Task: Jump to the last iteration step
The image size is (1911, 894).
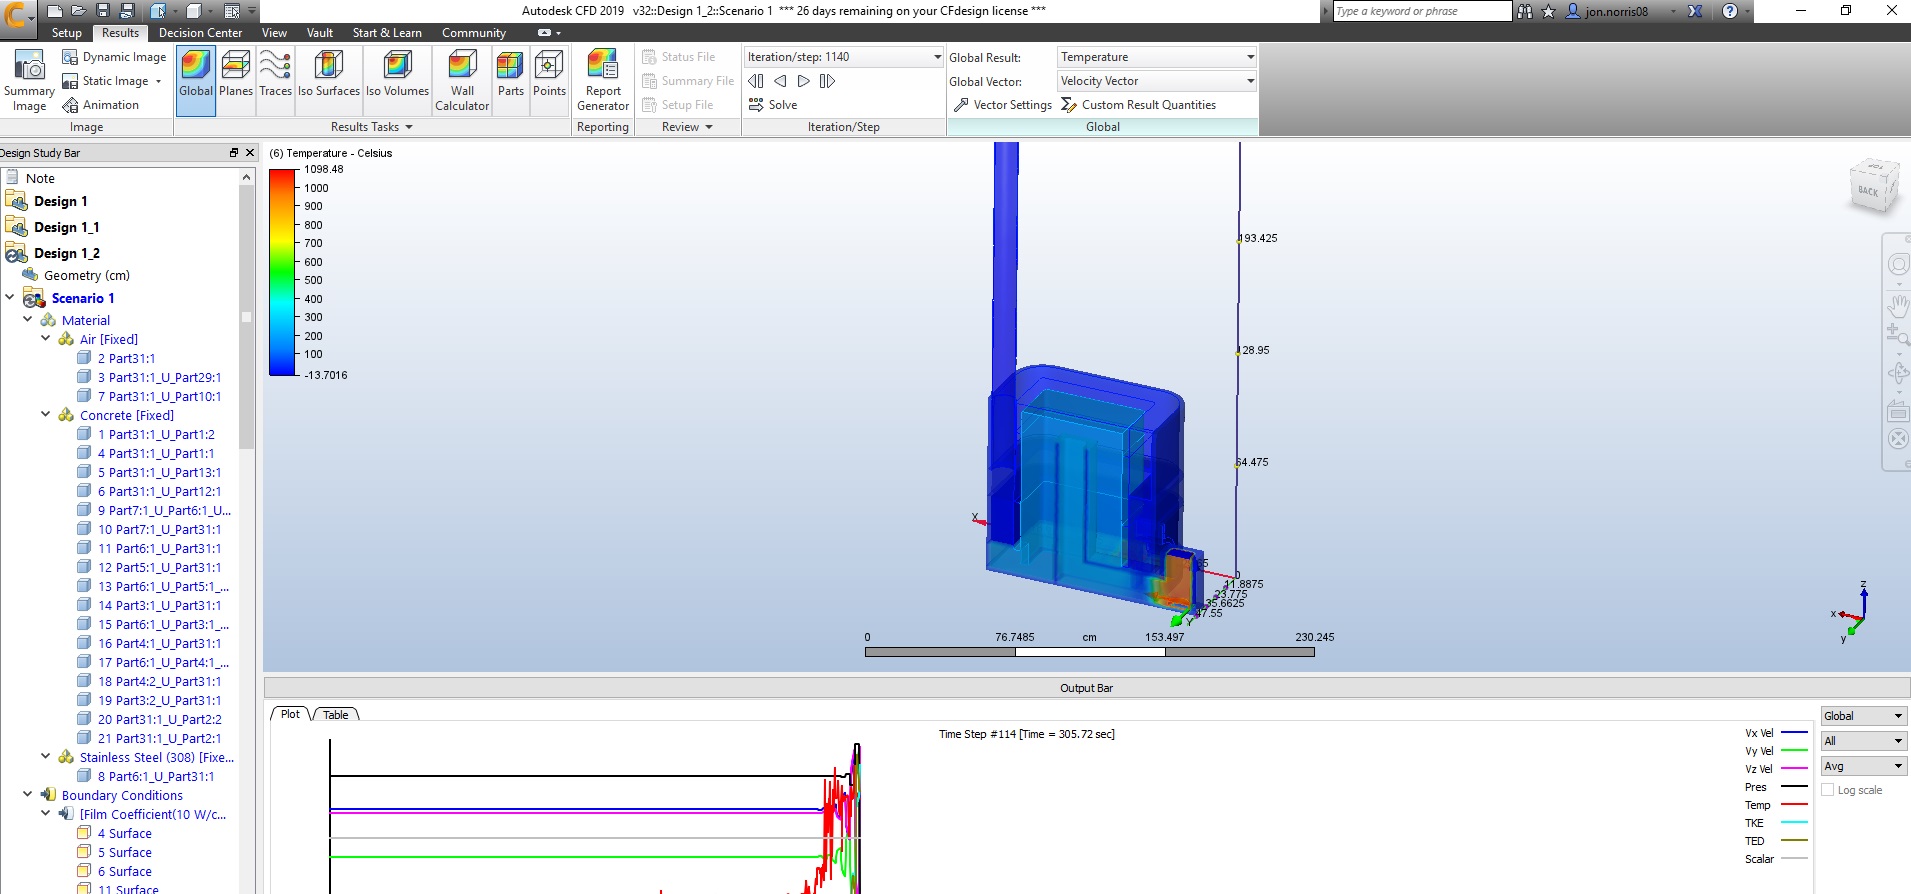Action: pyautogui.click(x=827, y=81)
